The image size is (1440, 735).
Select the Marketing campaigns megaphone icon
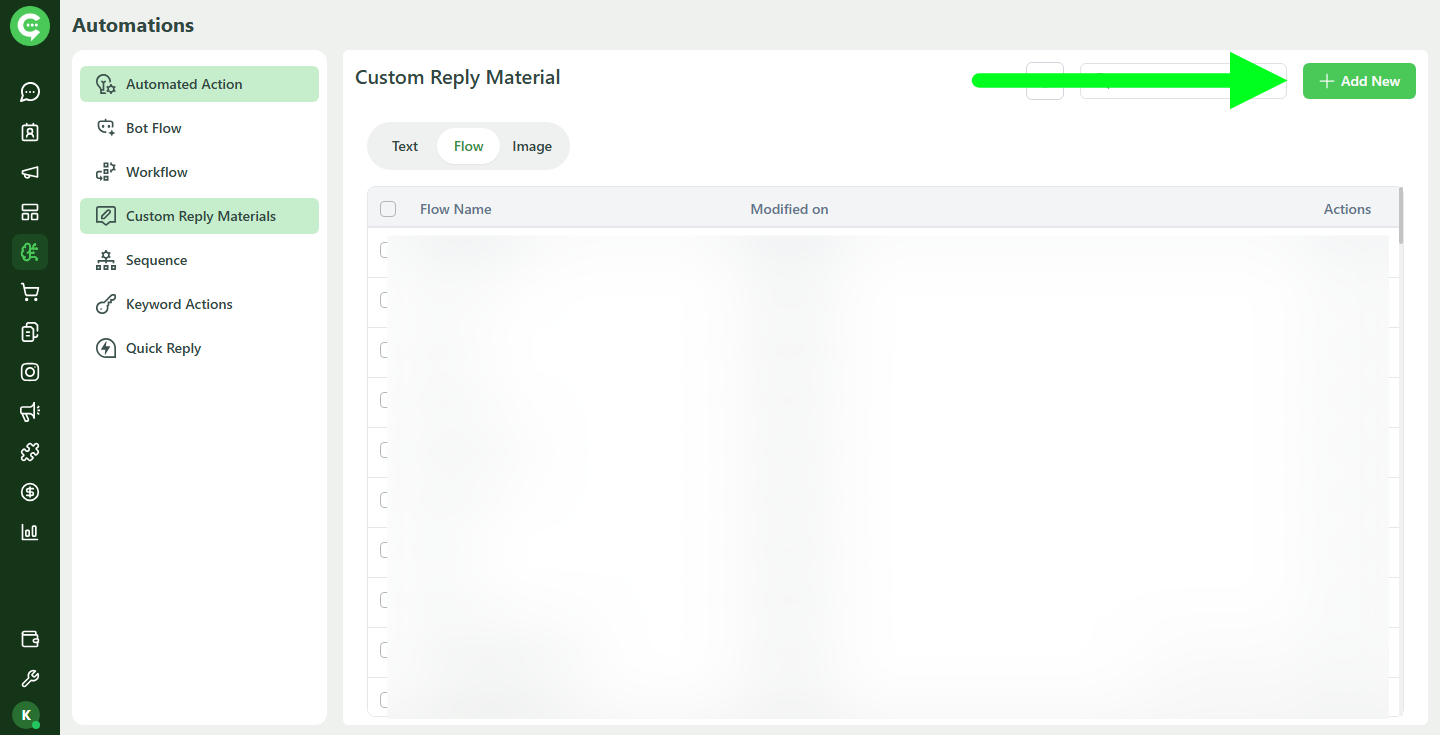(30, 412)
